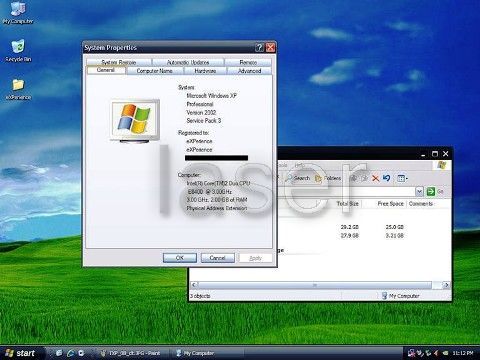
Task: Switch to the Hardware tab
Action: [x=205, y=71]
